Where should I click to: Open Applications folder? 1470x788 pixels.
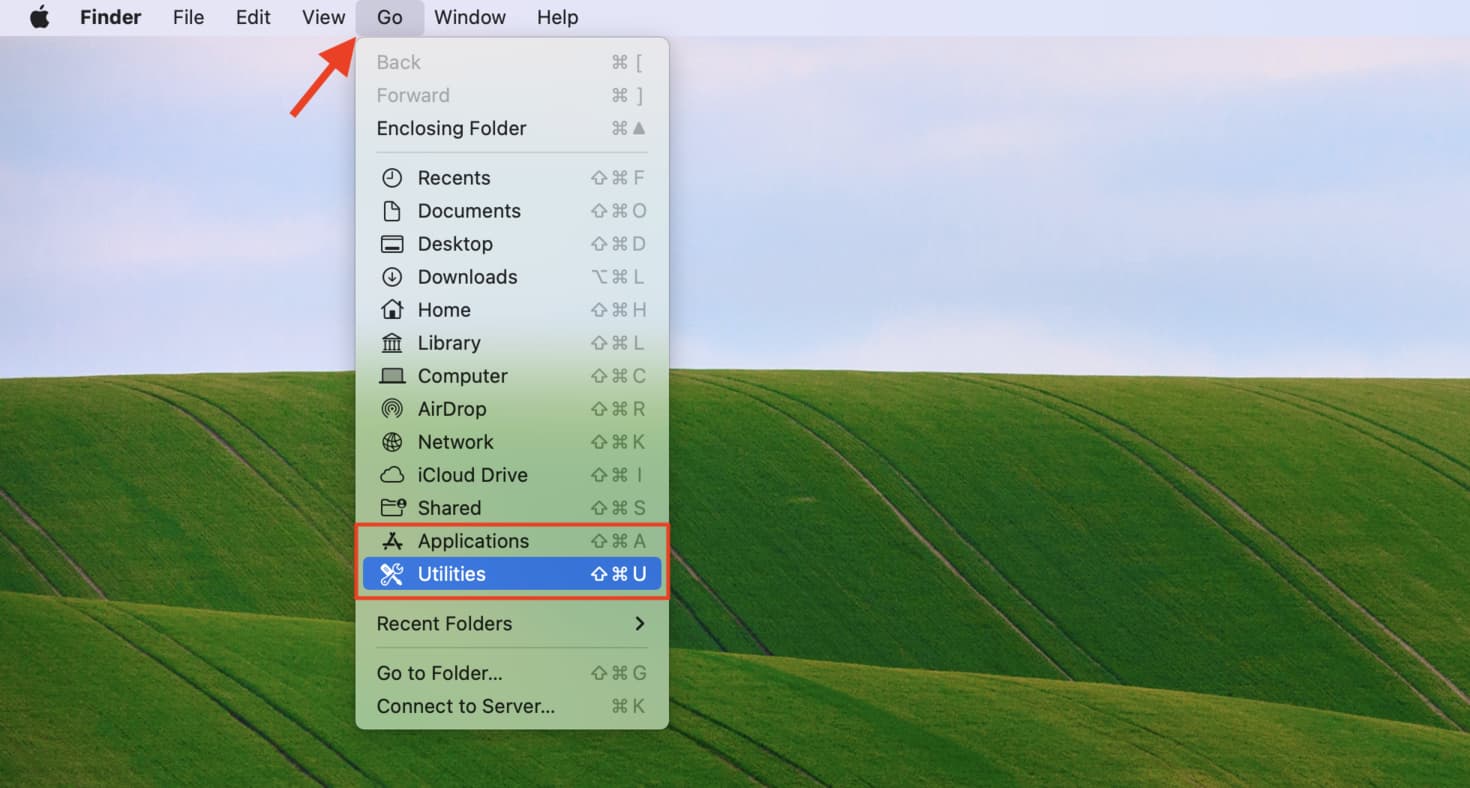click(512, 541)
